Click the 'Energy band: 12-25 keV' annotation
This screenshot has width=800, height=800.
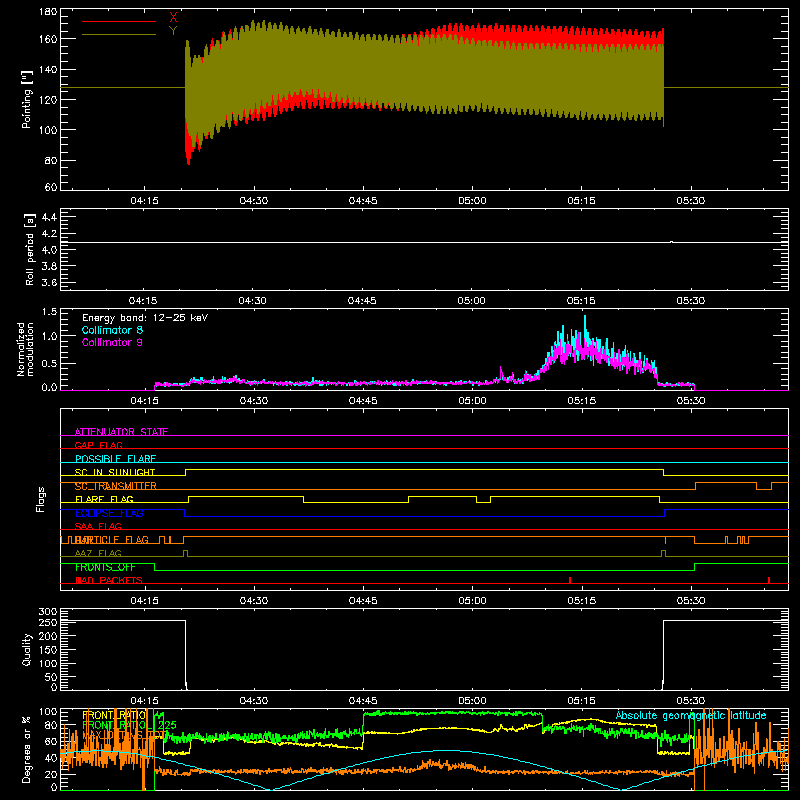pos(145,318)
